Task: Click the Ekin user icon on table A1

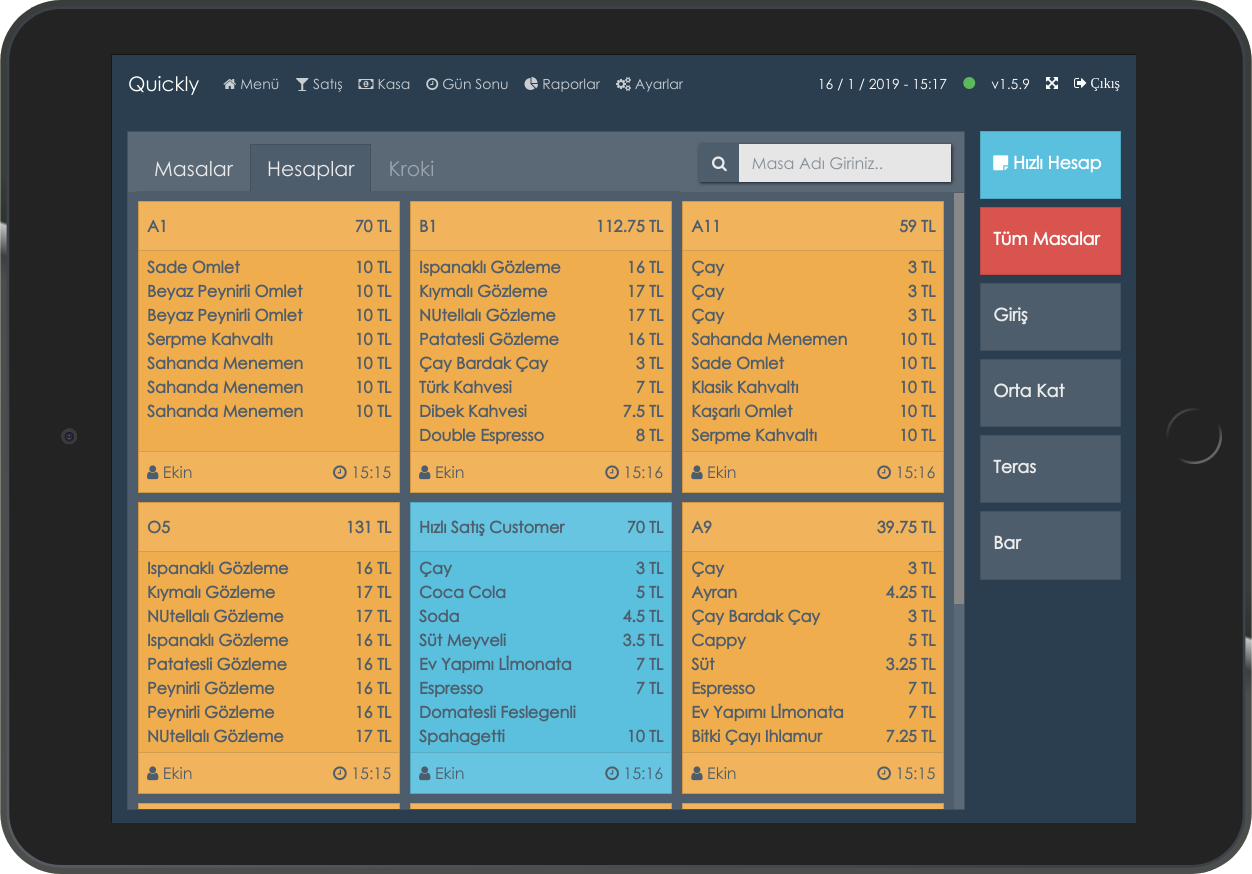Action: [152, 472]
